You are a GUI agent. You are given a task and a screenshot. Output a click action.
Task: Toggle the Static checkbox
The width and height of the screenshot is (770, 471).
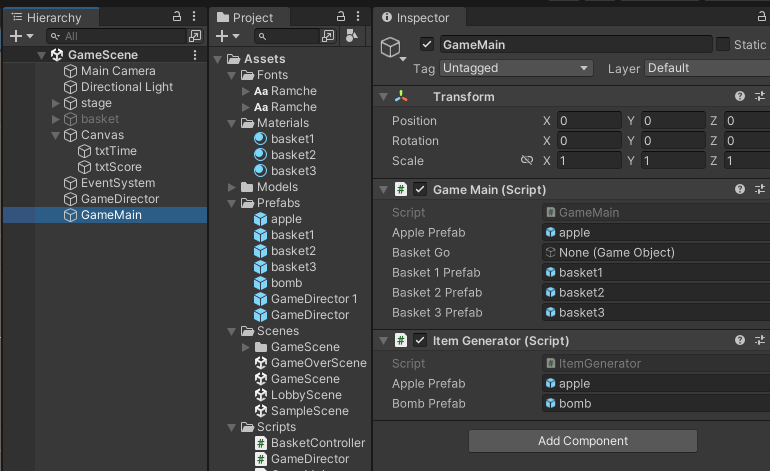722,44
